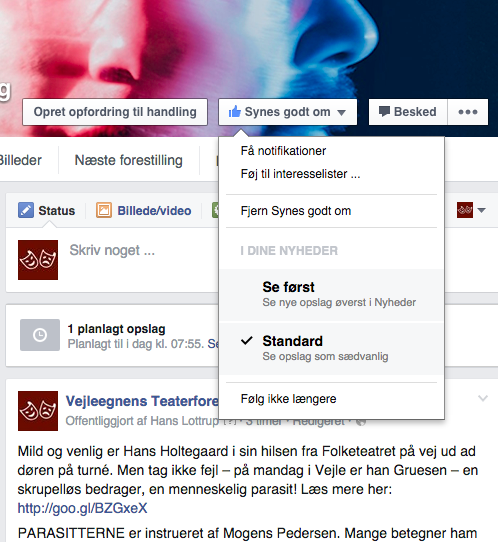Click the thumbs-up icon on Synes godt om

click(234, 111)
